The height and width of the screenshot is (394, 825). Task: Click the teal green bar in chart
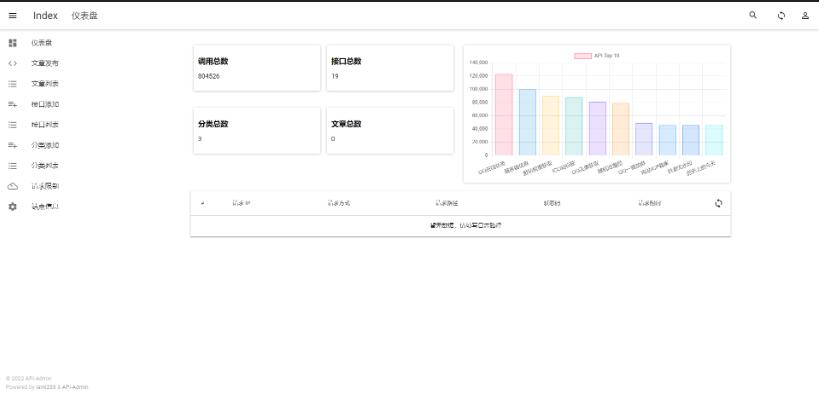[574, 126]
